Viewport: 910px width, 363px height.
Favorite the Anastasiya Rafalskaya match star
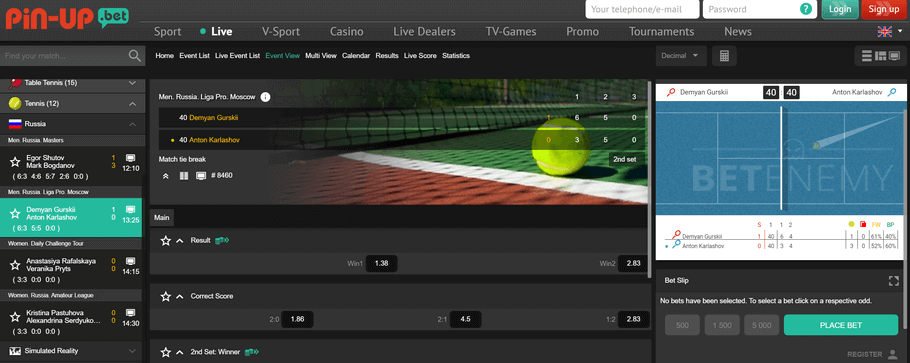15,265
